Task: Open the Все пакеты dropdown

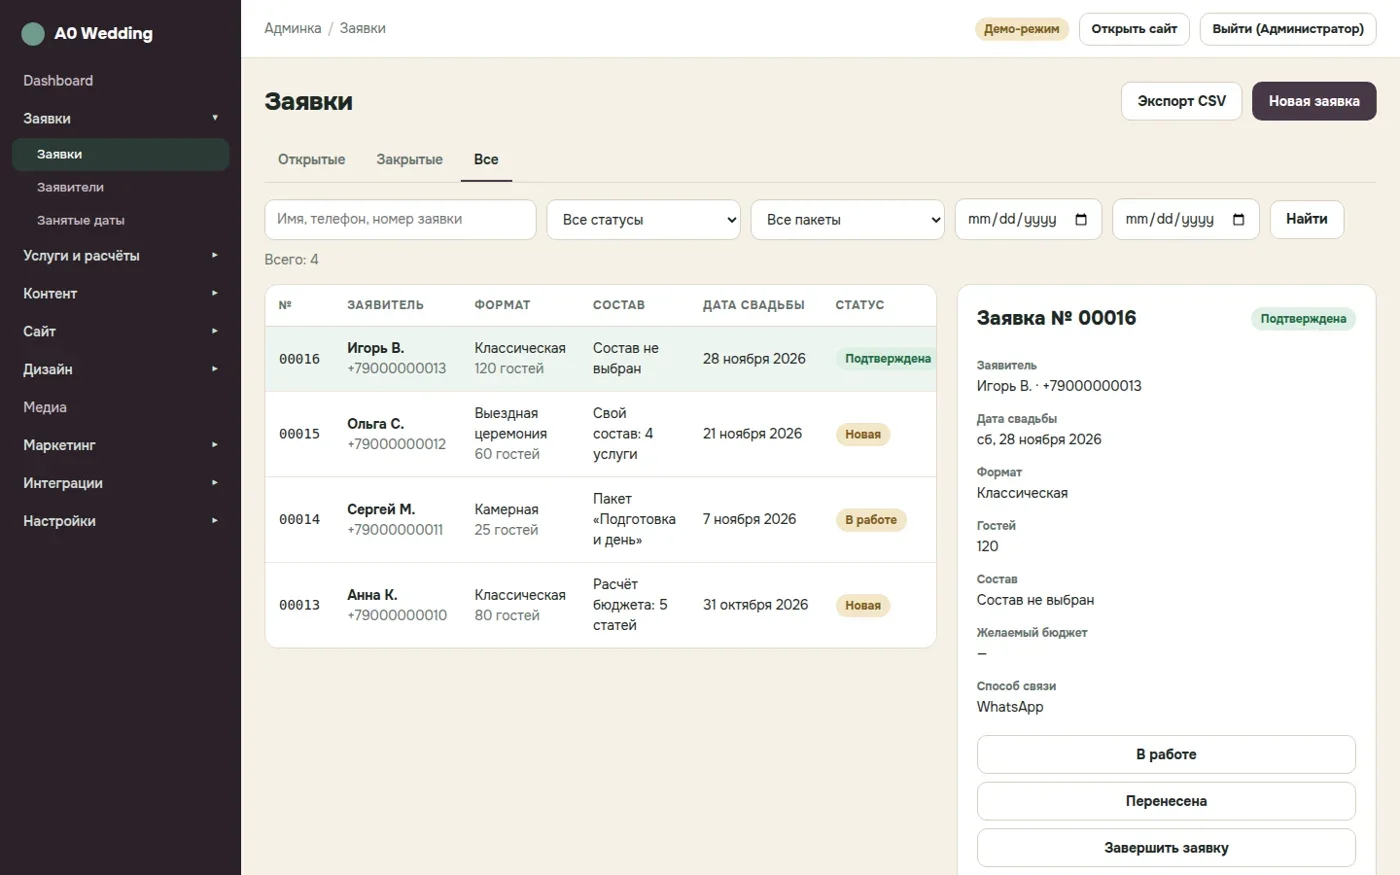Action: (x=847, y=220)
